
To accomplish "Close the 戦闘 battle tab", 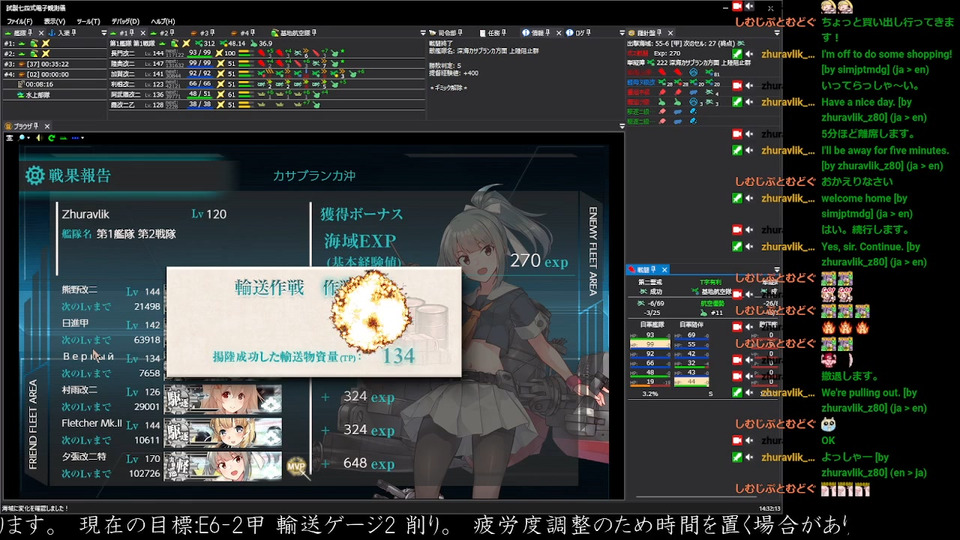I will (x=664, y=269).
